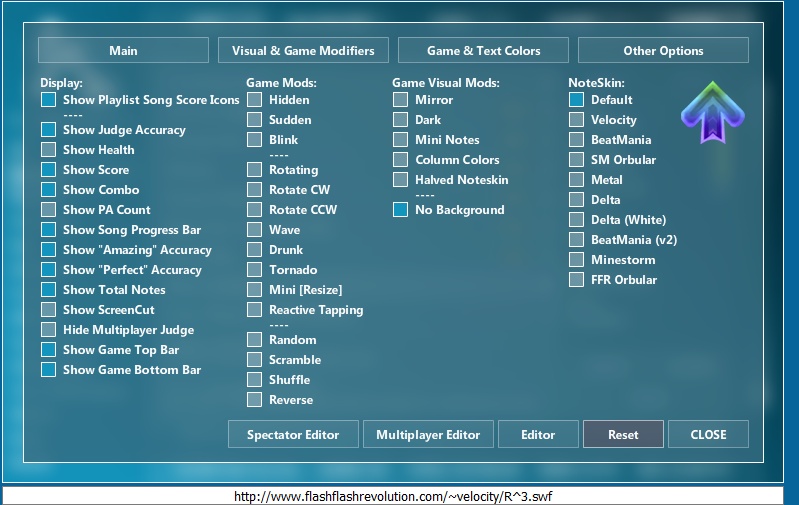Click the Spectator Editor button
The height and width of the screenshot is (505, 799).
coord(293,434)
